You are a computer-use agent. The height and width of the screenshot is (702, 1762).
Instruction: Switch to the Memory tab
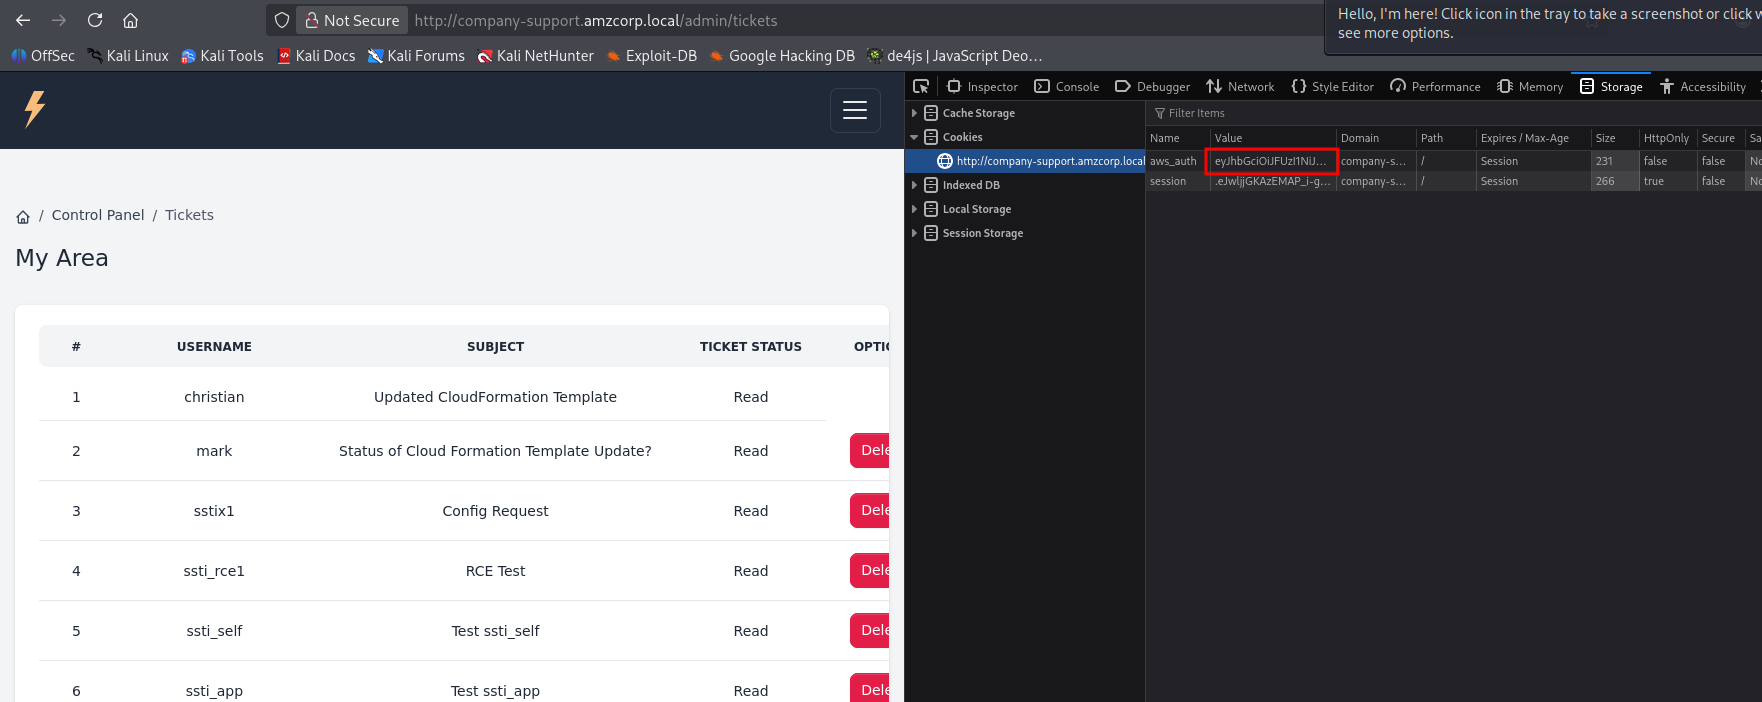coord(1530,87)
